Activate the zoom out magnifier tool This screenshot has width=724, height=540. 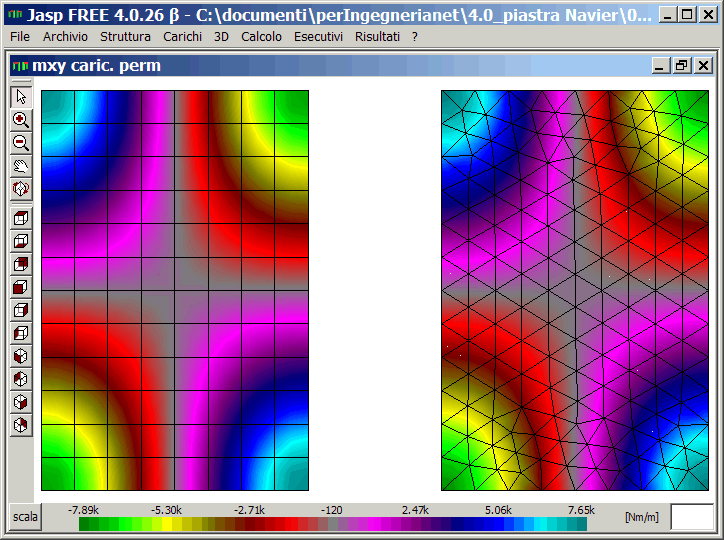(21, 143)
